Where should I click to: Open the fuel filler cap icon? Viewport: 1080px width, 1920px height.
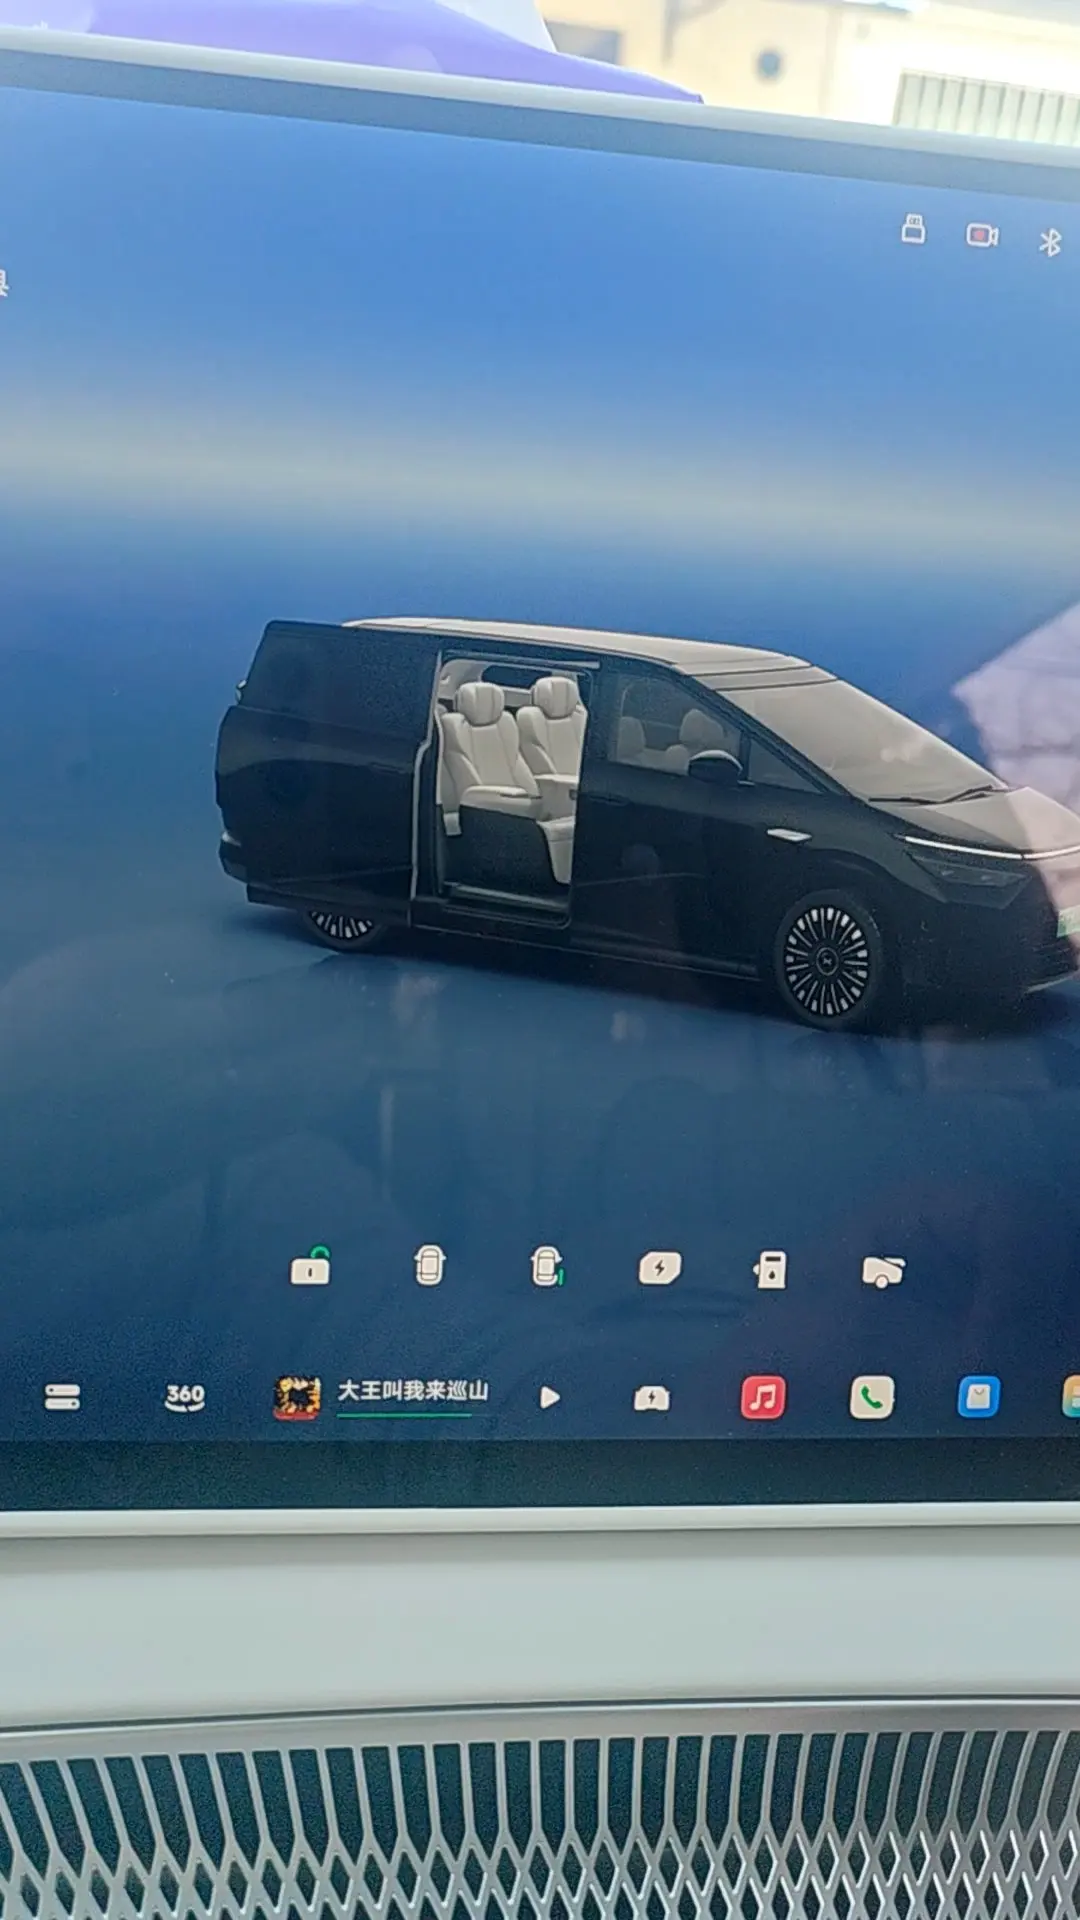[771, 1270]
